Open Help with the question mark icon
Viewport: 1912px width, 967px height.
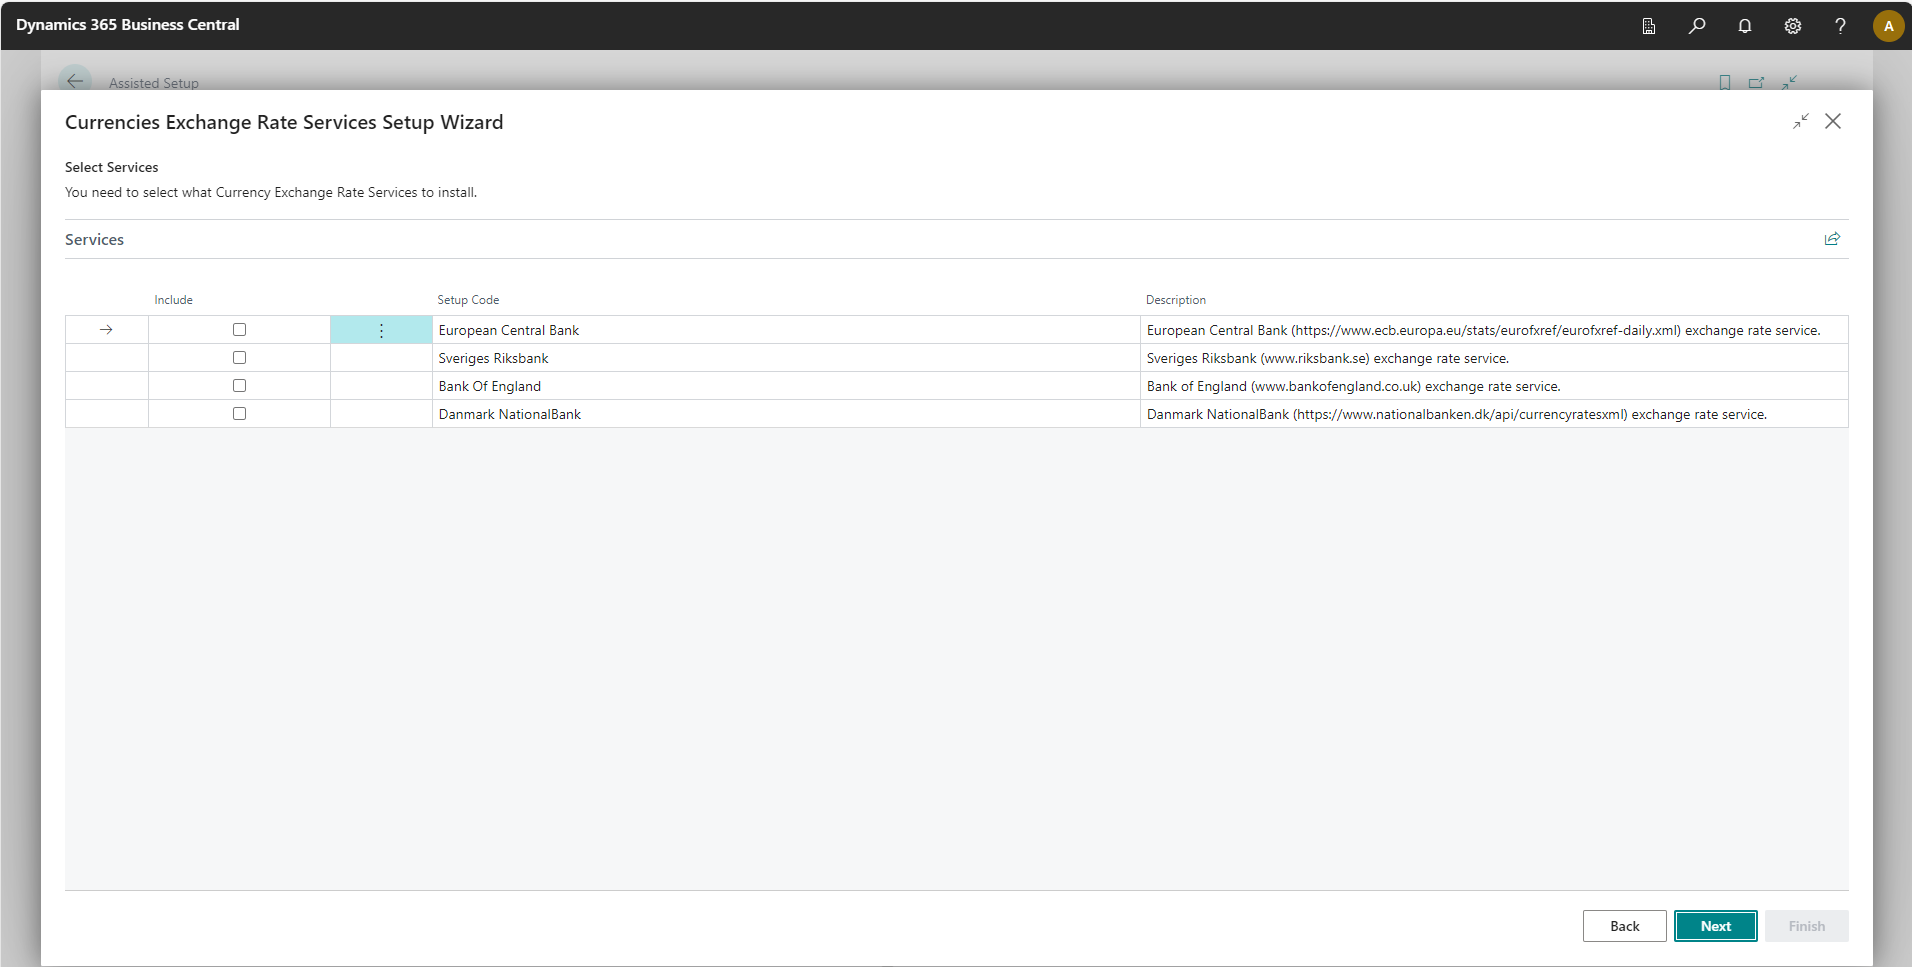1840,25
